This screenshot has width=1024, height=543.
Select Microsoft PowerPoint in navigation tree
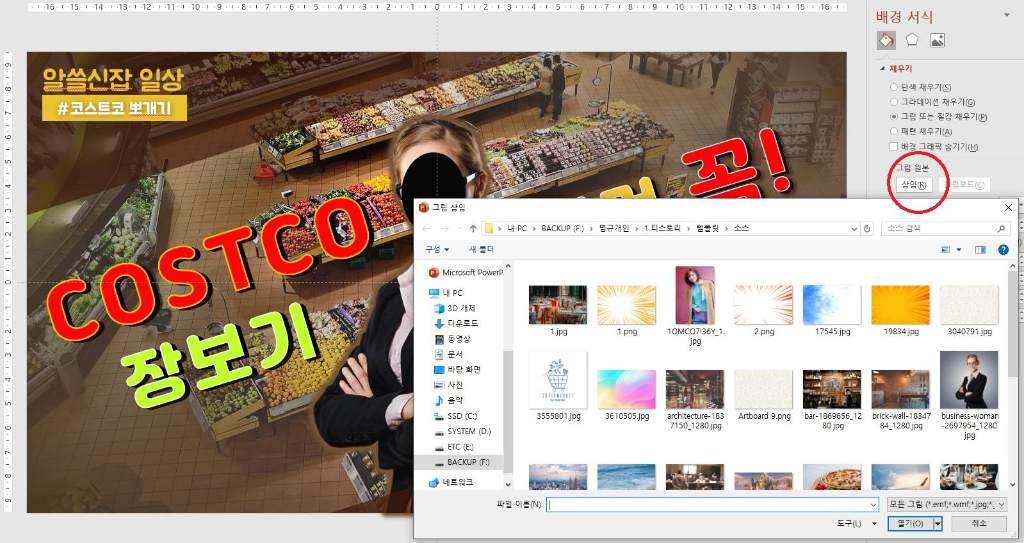466,272
